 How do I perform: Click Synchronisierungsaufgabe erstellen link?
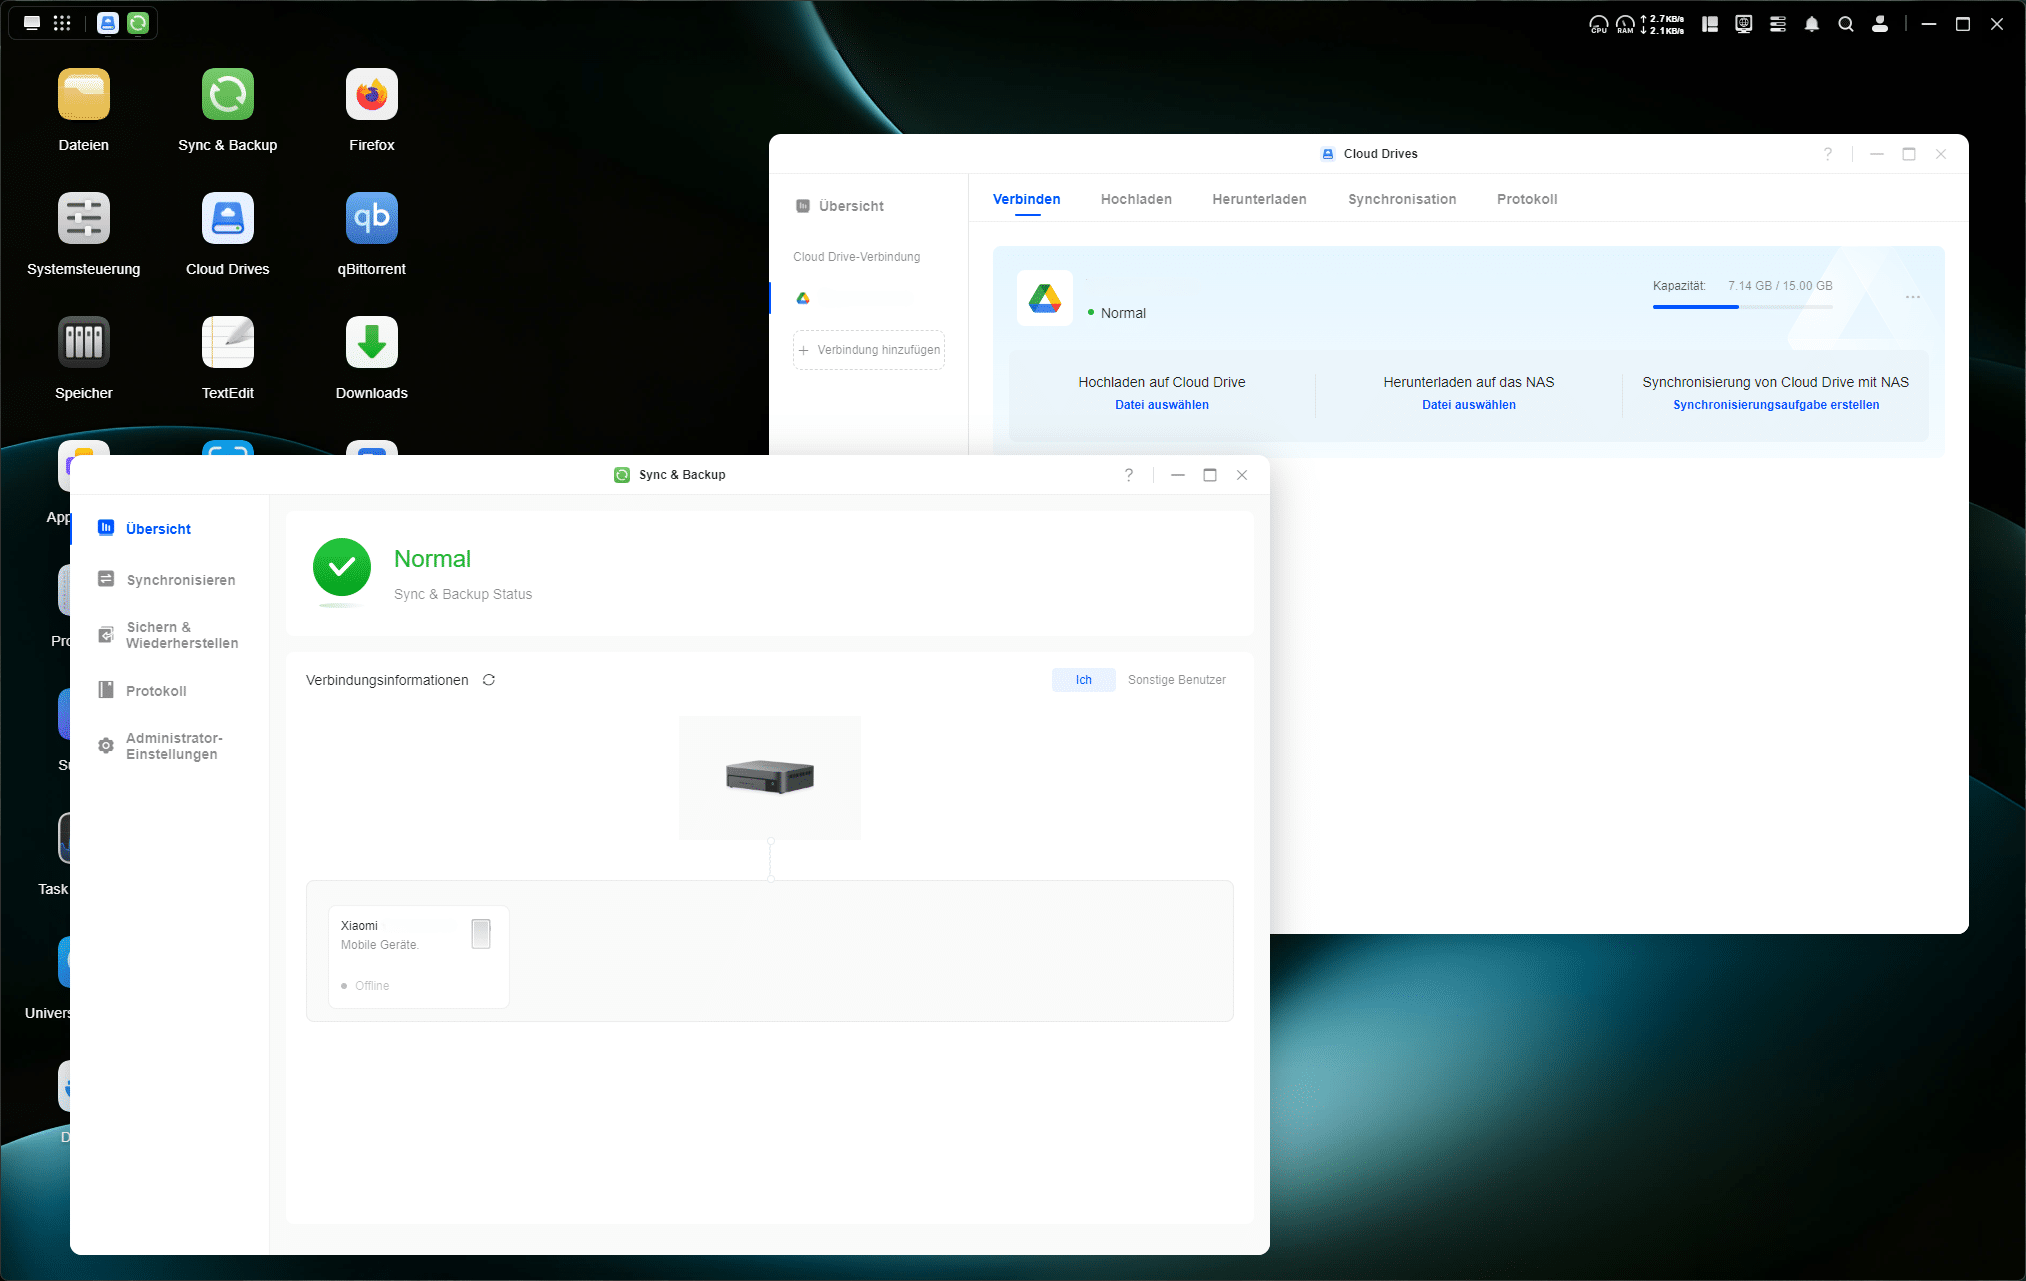point(1775,405)
